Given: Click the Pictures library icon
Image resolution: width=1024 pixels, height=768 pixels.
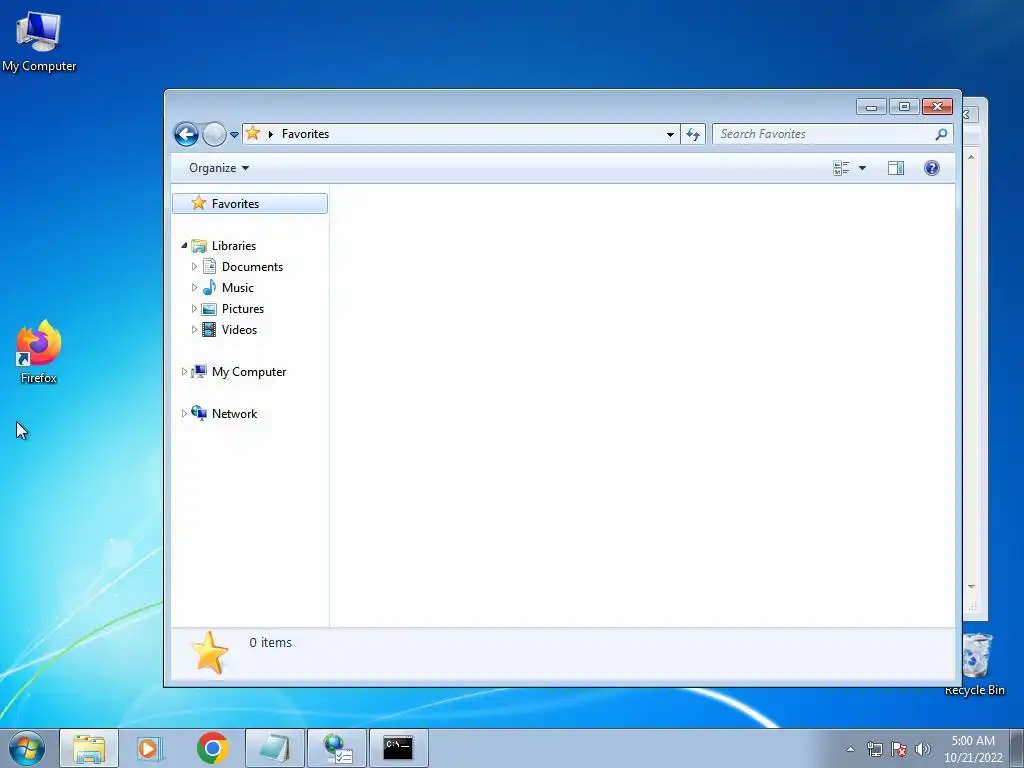Looking at the screenshot, I should click(209, 309).
